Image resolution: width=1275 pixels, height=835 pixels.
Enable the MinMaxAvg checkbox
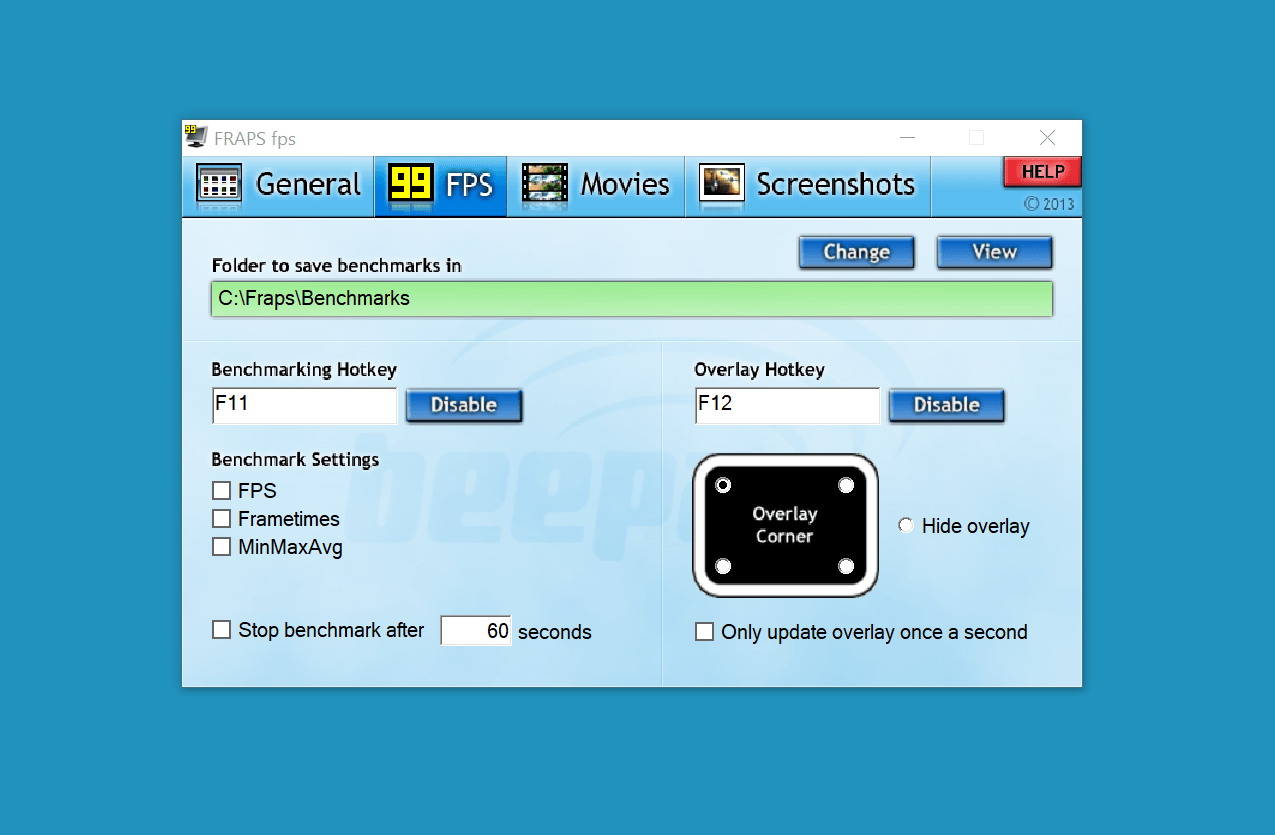[x=222, y=547]
